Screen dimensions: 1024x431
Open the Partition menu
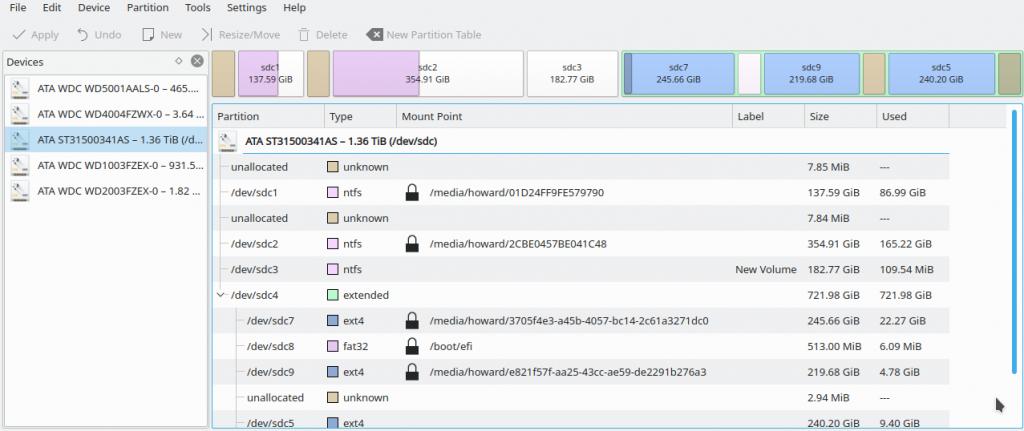coord(147,8)
